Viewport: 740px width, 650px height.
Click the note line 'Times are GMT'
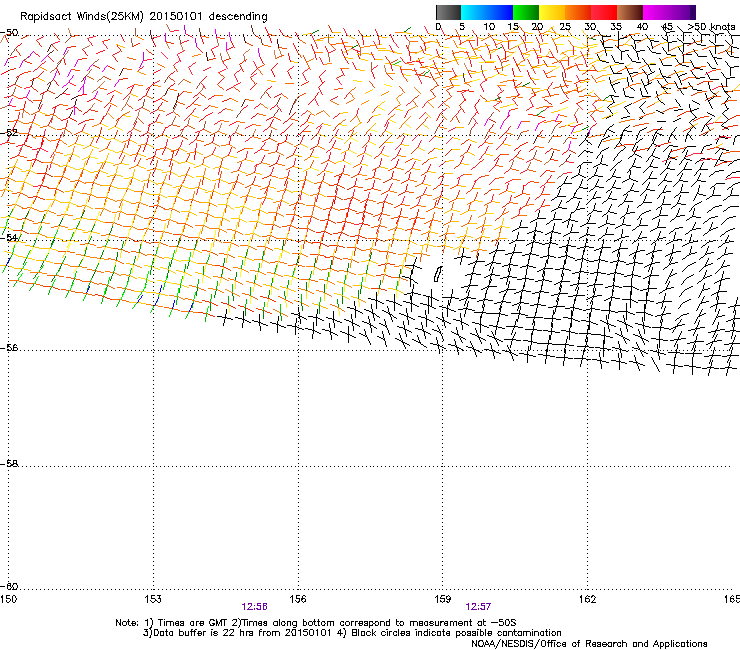193,623
